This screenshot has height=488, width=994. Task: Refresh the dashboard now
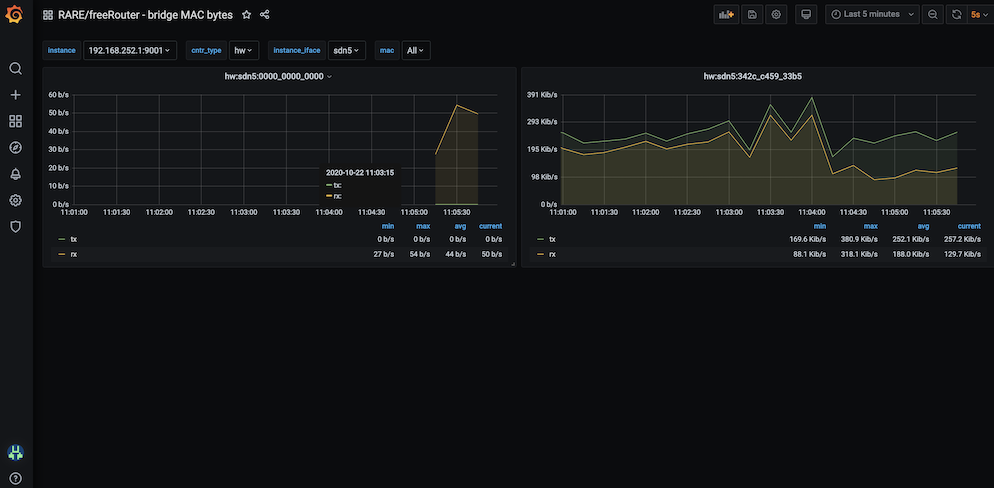(955, 14)
